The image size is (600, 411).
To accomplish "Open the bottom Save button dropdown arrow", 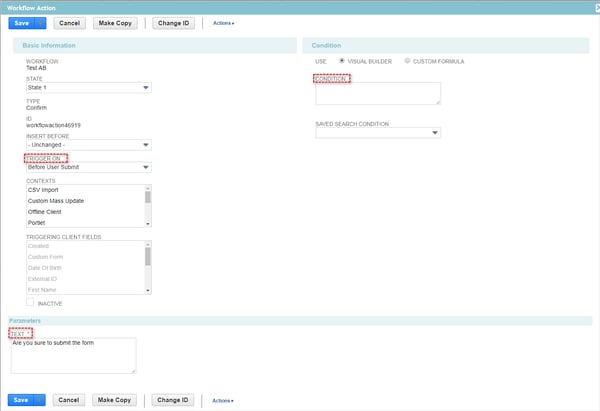I will point(40,400).
